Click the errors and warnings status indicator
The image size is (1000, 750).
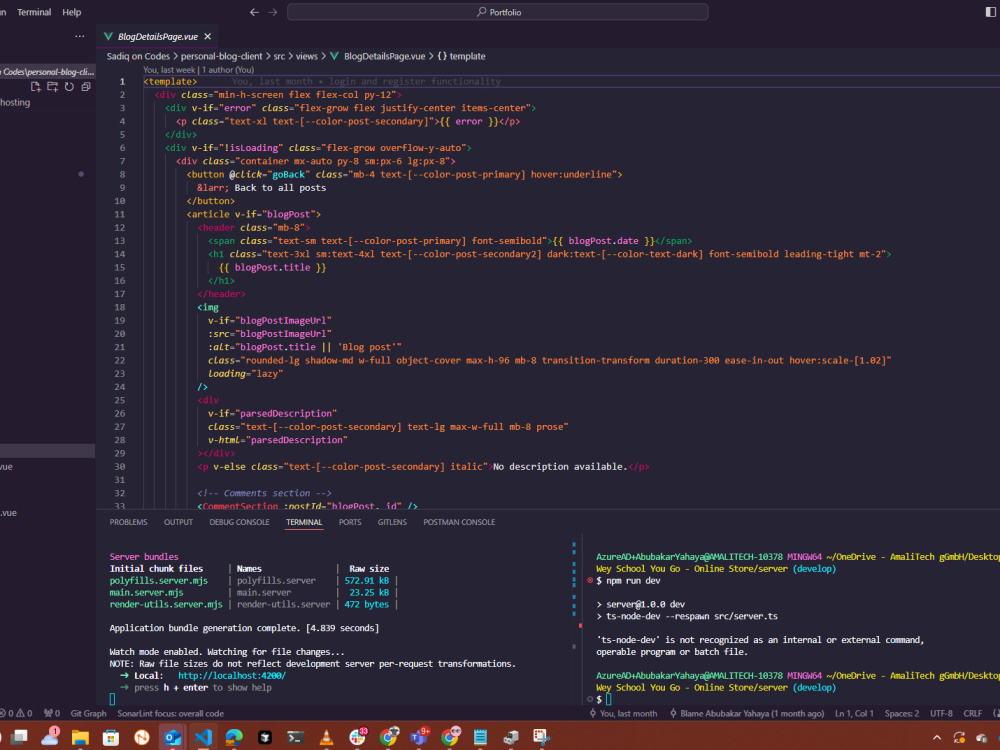coord(17,714)
